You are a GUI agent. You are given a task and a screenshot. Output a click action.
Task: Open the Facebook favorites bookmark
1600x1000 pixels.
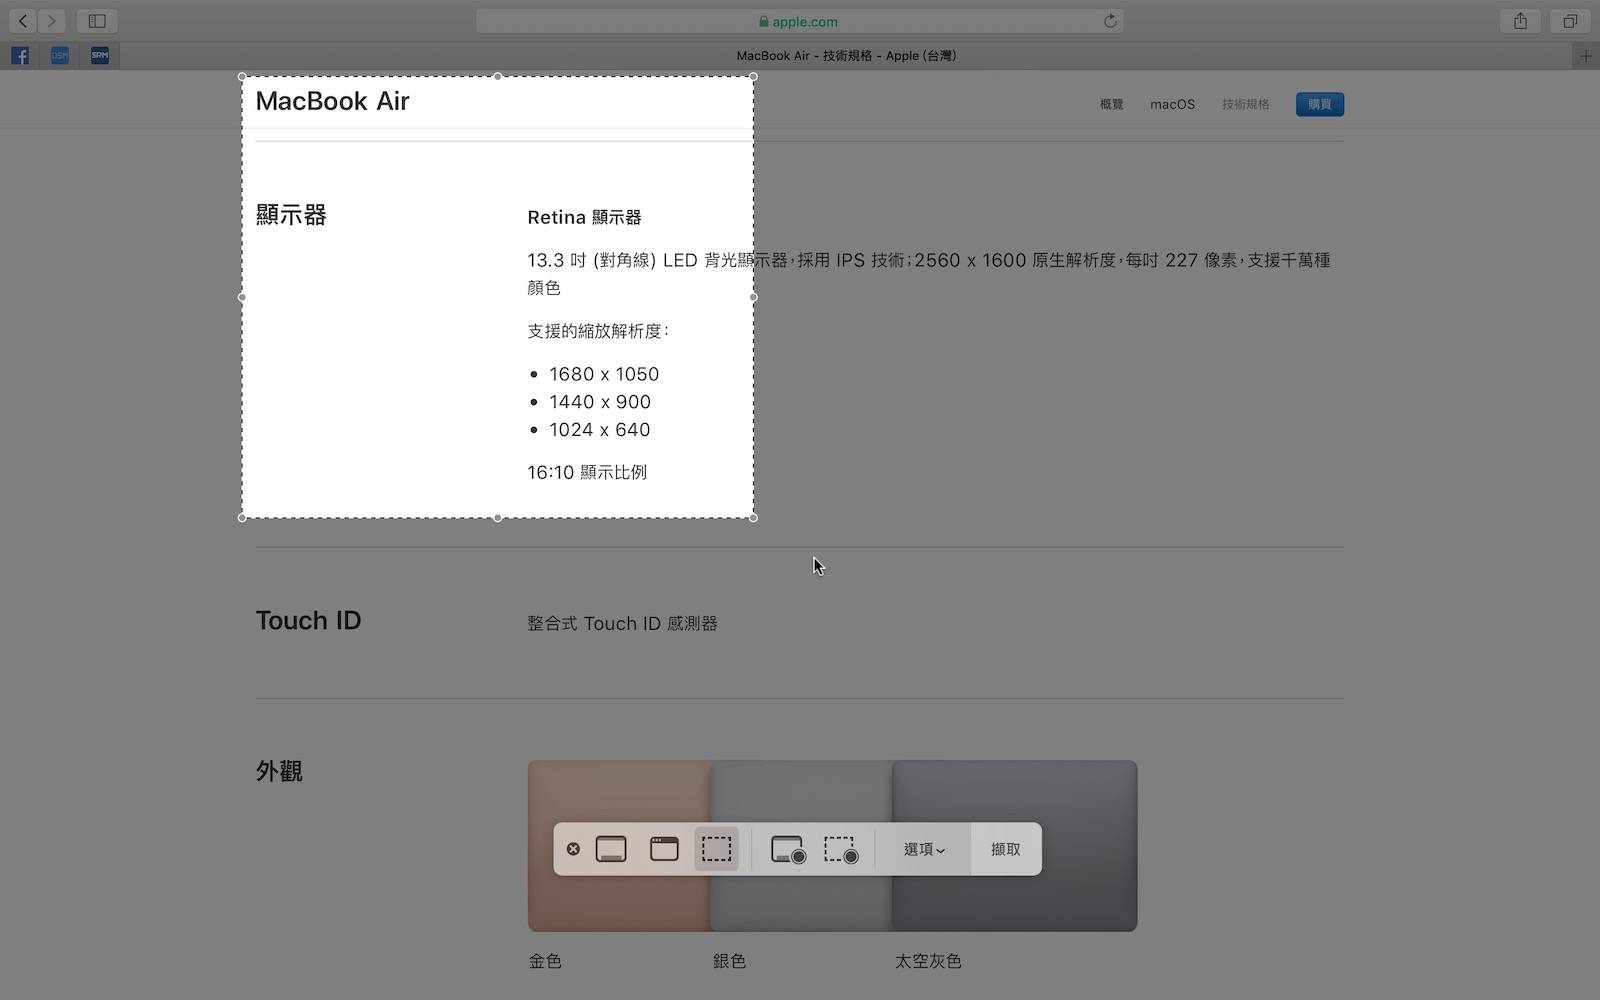tap(20, 56)
